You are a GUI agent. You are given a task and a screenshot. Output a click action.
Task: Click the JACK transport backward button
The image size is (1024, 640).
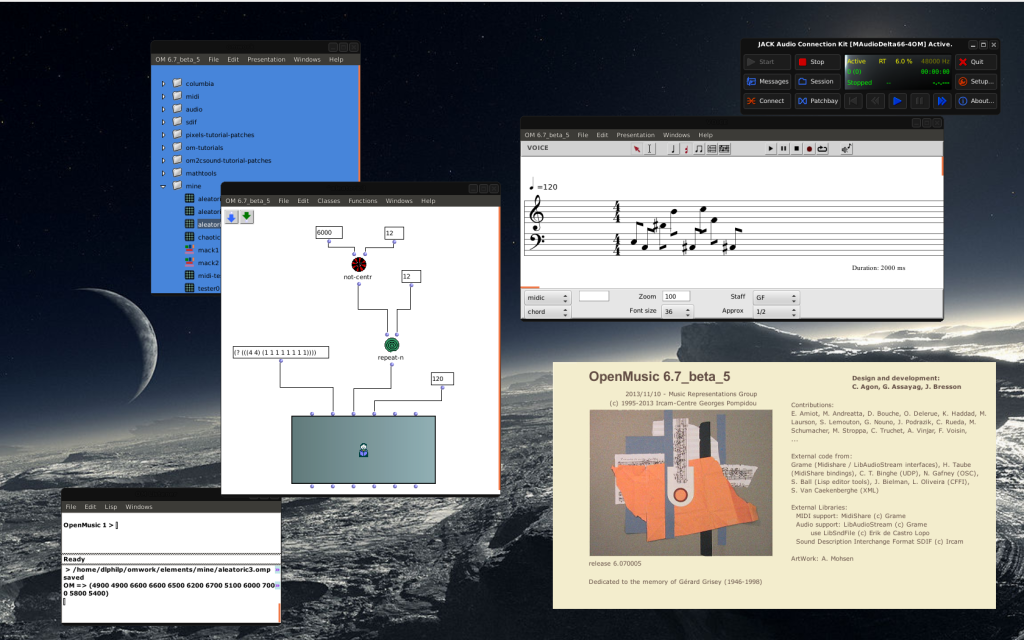[x=874, y=101]
